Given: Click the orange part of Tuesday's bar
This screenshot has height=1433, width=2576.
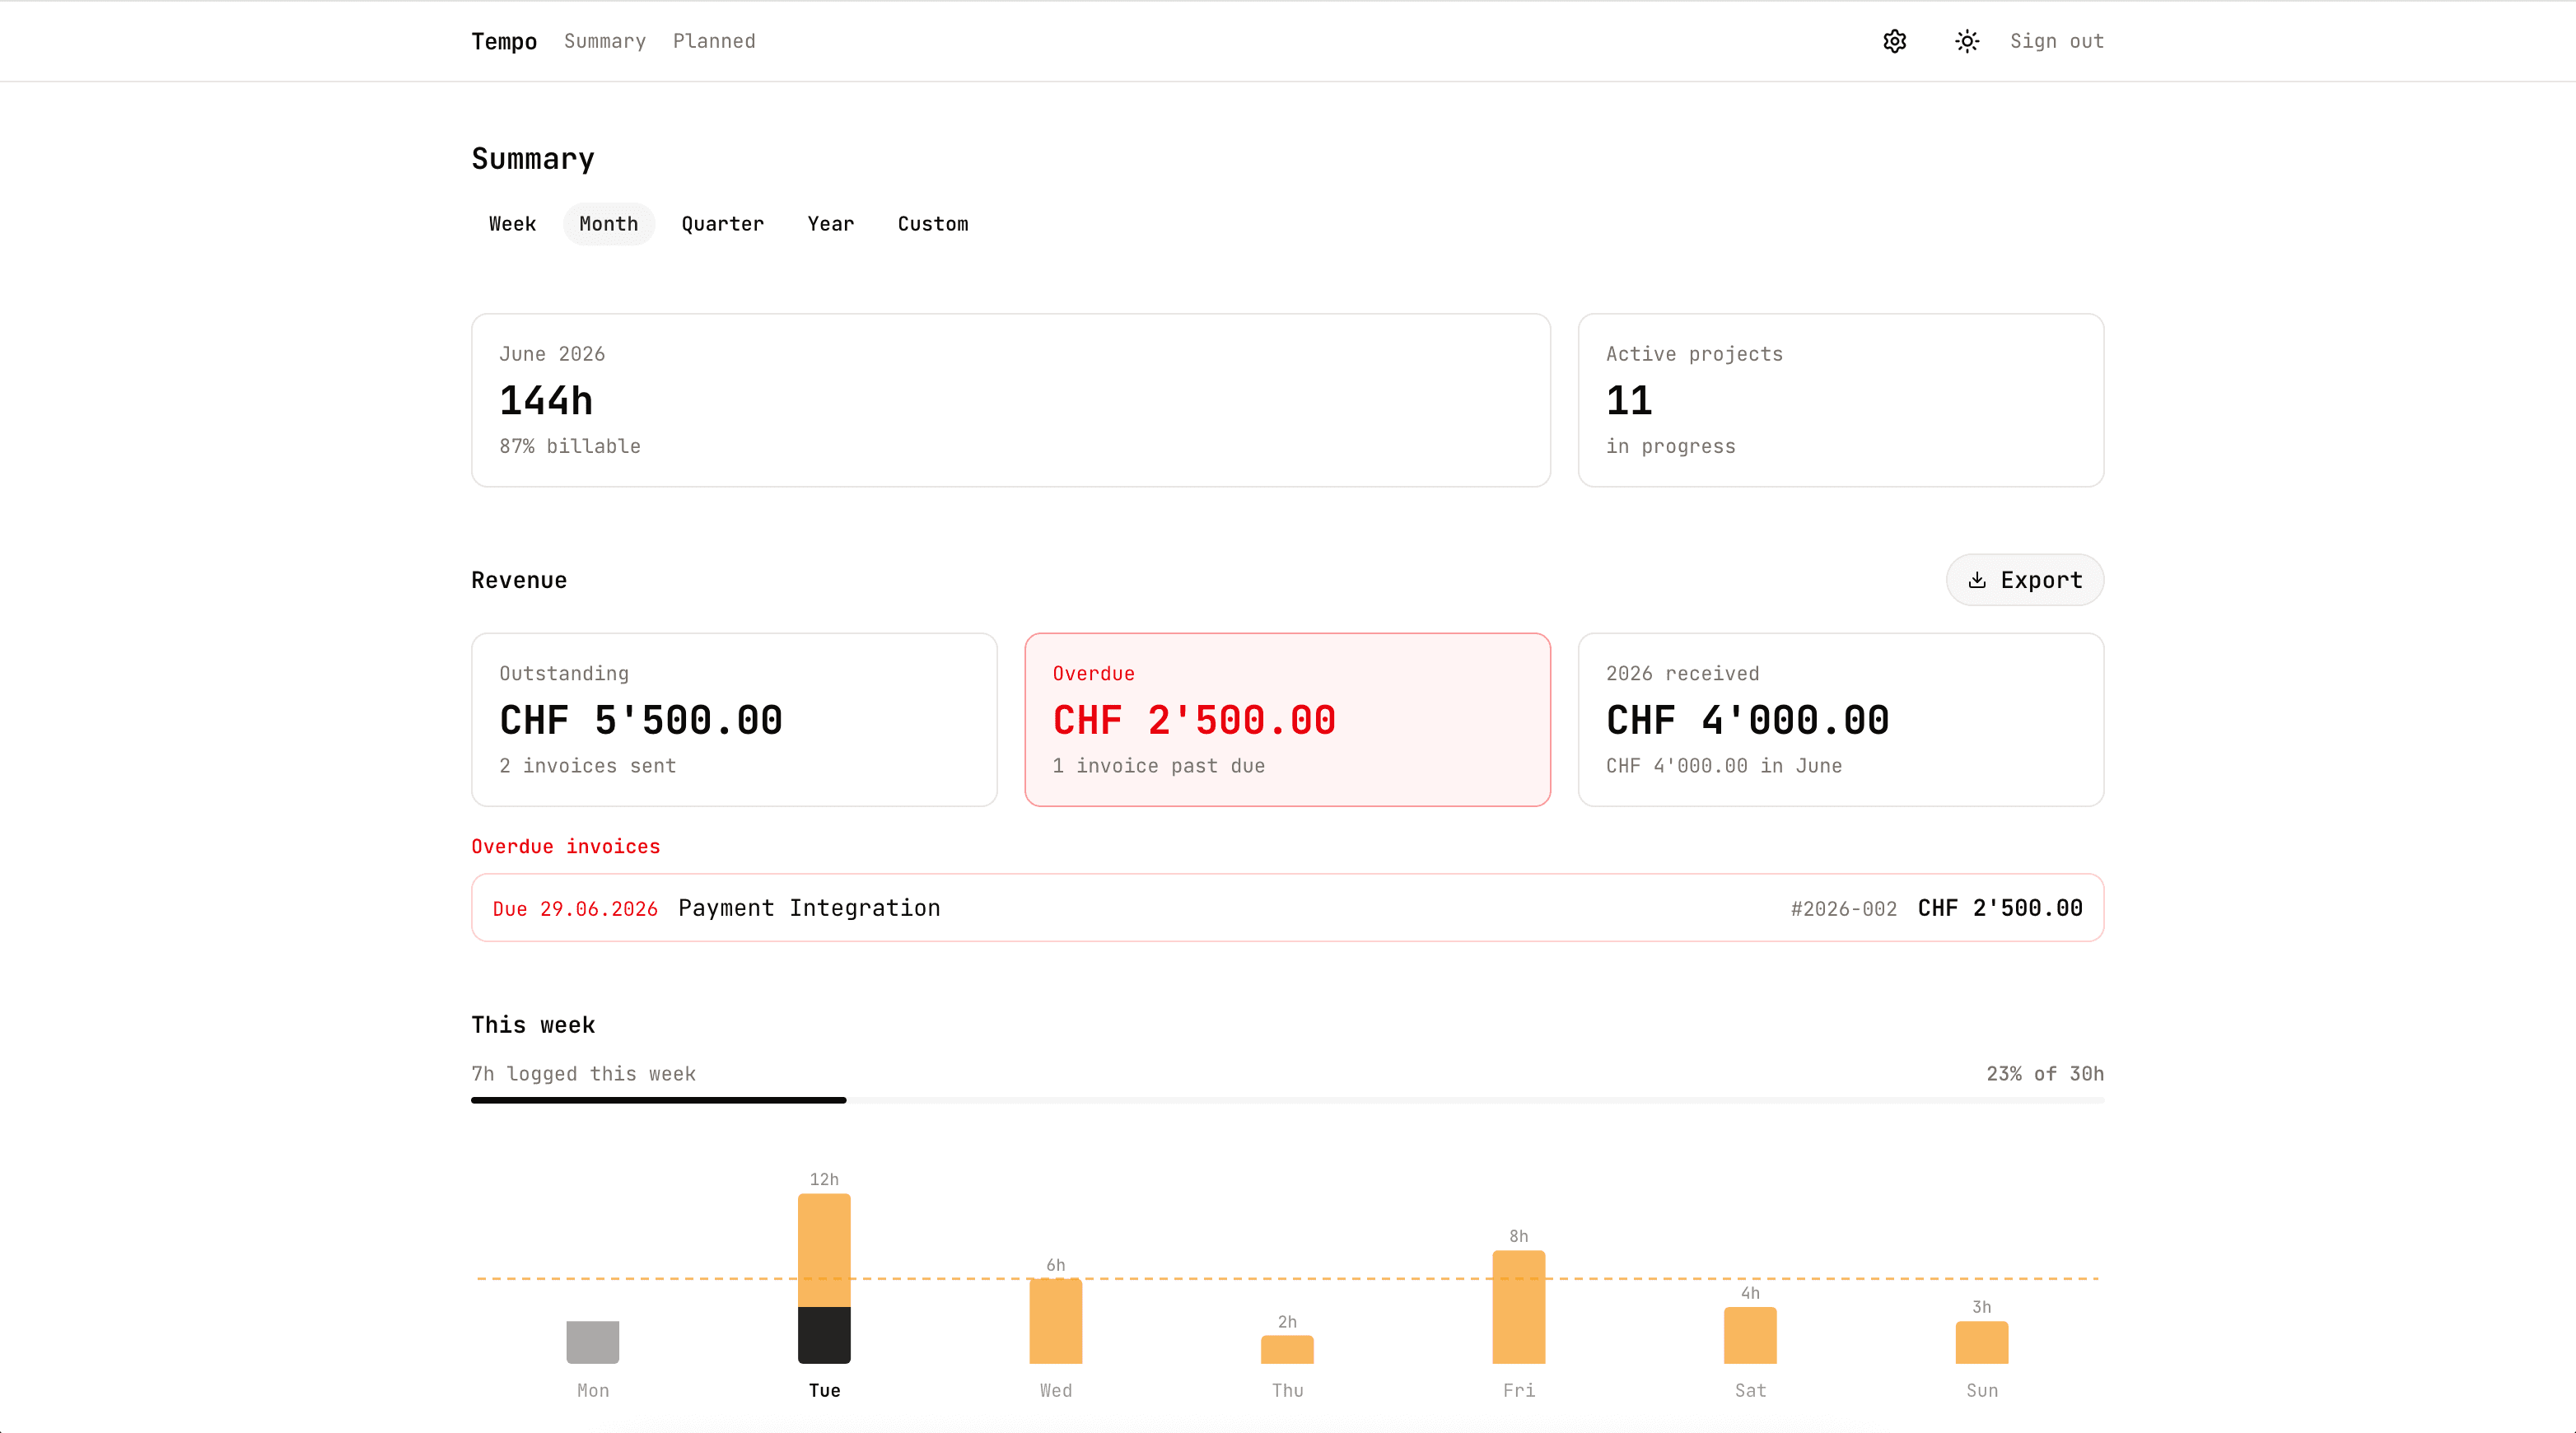Looking at the screenshot, I should pos(824,1250).
